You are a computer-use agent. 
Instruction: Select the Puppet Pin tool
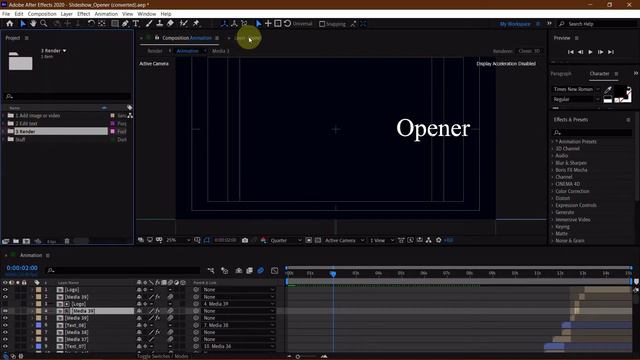click(x=196, y=24)
